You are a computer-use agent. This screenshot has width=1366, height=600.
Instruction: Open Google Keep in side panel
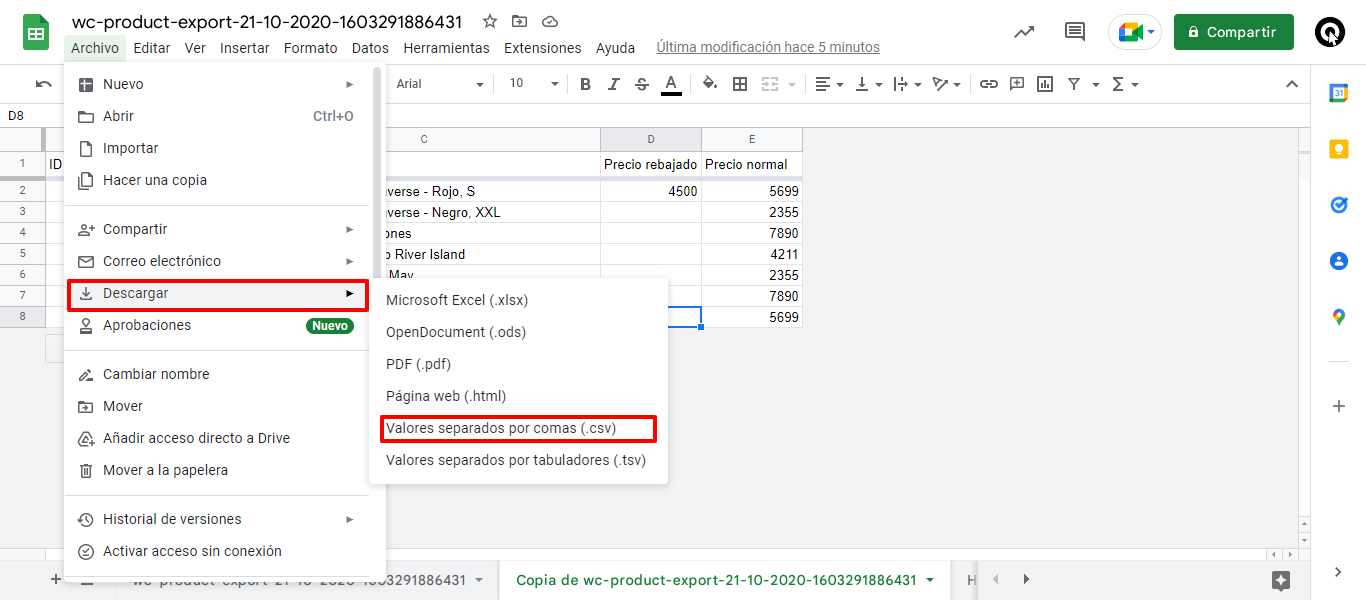point(1338,149)
